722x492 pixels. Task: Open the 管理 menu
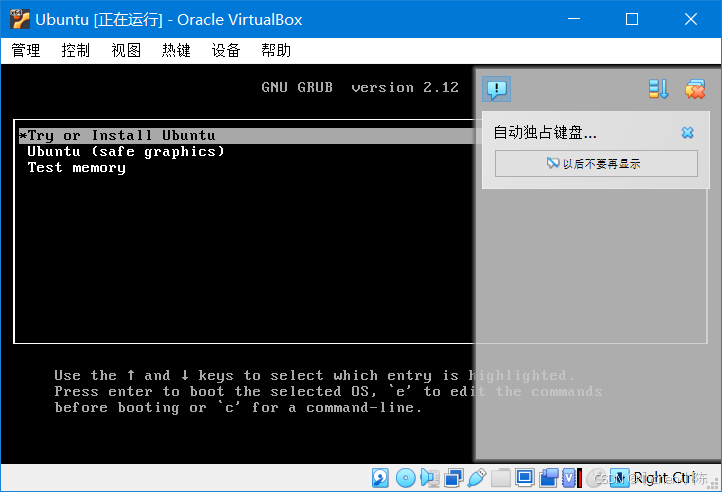tap(26, 50)
